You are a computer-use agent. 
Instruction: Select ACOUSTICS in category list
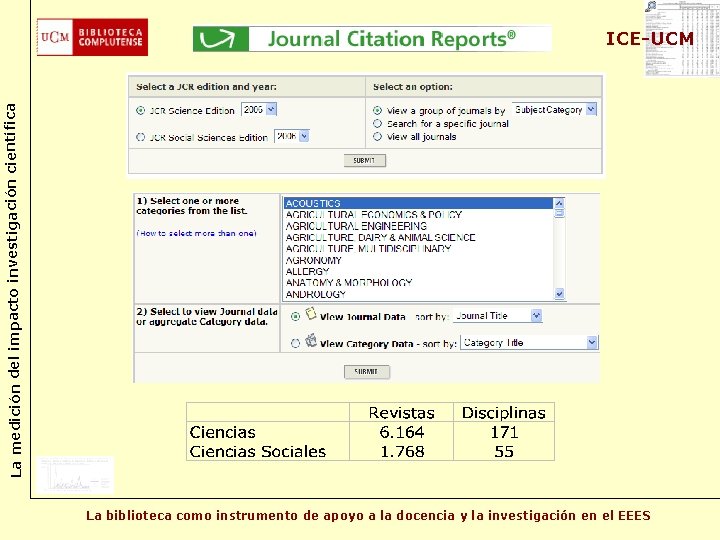[x=418, y=203]
